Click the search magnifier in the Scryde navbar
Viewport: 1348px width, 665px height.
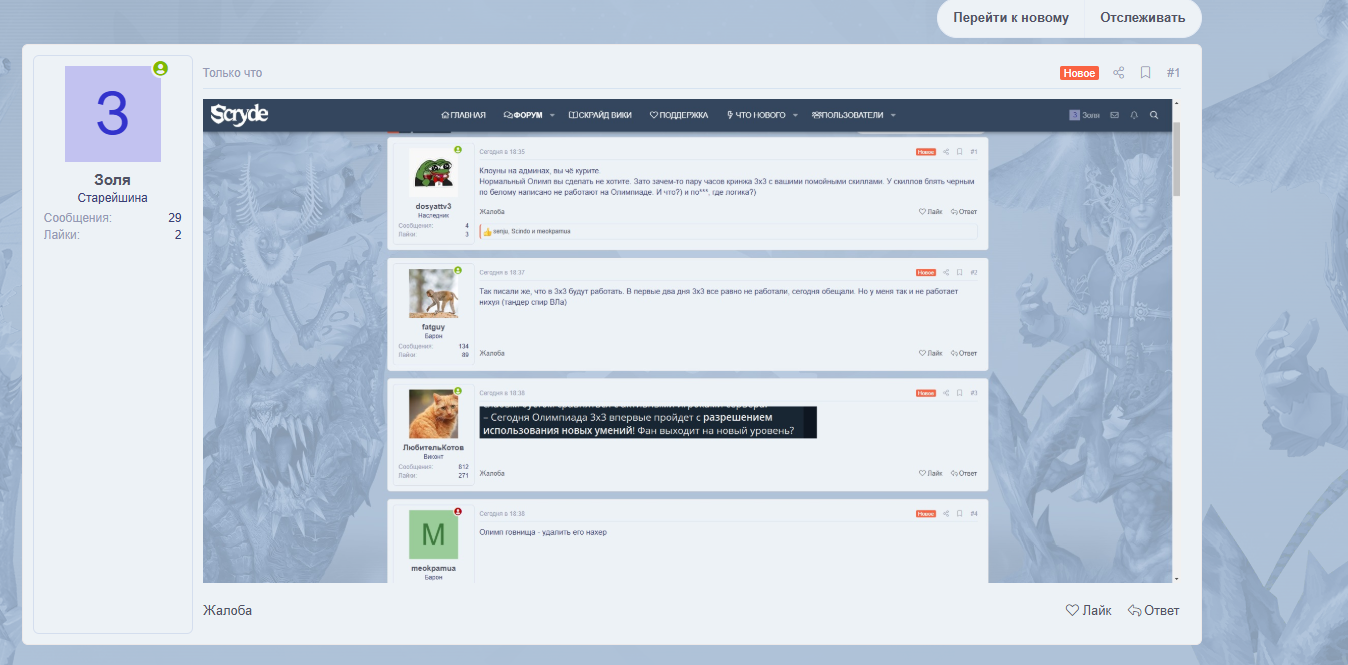coord(1154,115)
